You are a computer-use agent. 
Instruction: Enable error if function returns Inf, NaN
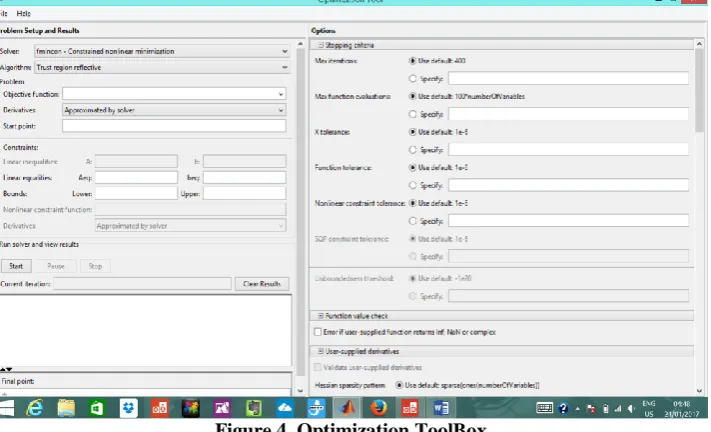318,332
